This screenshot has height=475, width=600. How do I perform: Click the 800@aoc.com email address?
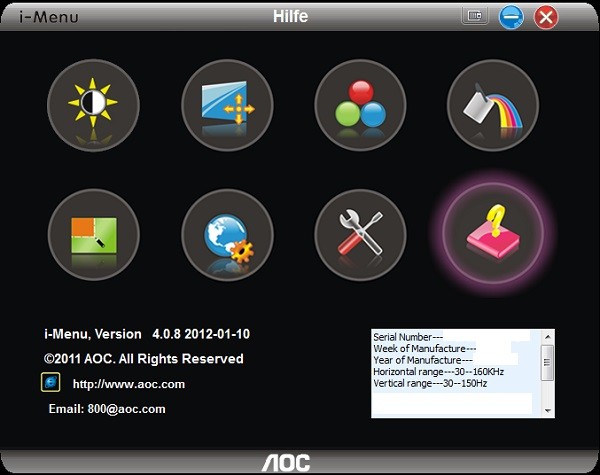[x=126, y=409]
